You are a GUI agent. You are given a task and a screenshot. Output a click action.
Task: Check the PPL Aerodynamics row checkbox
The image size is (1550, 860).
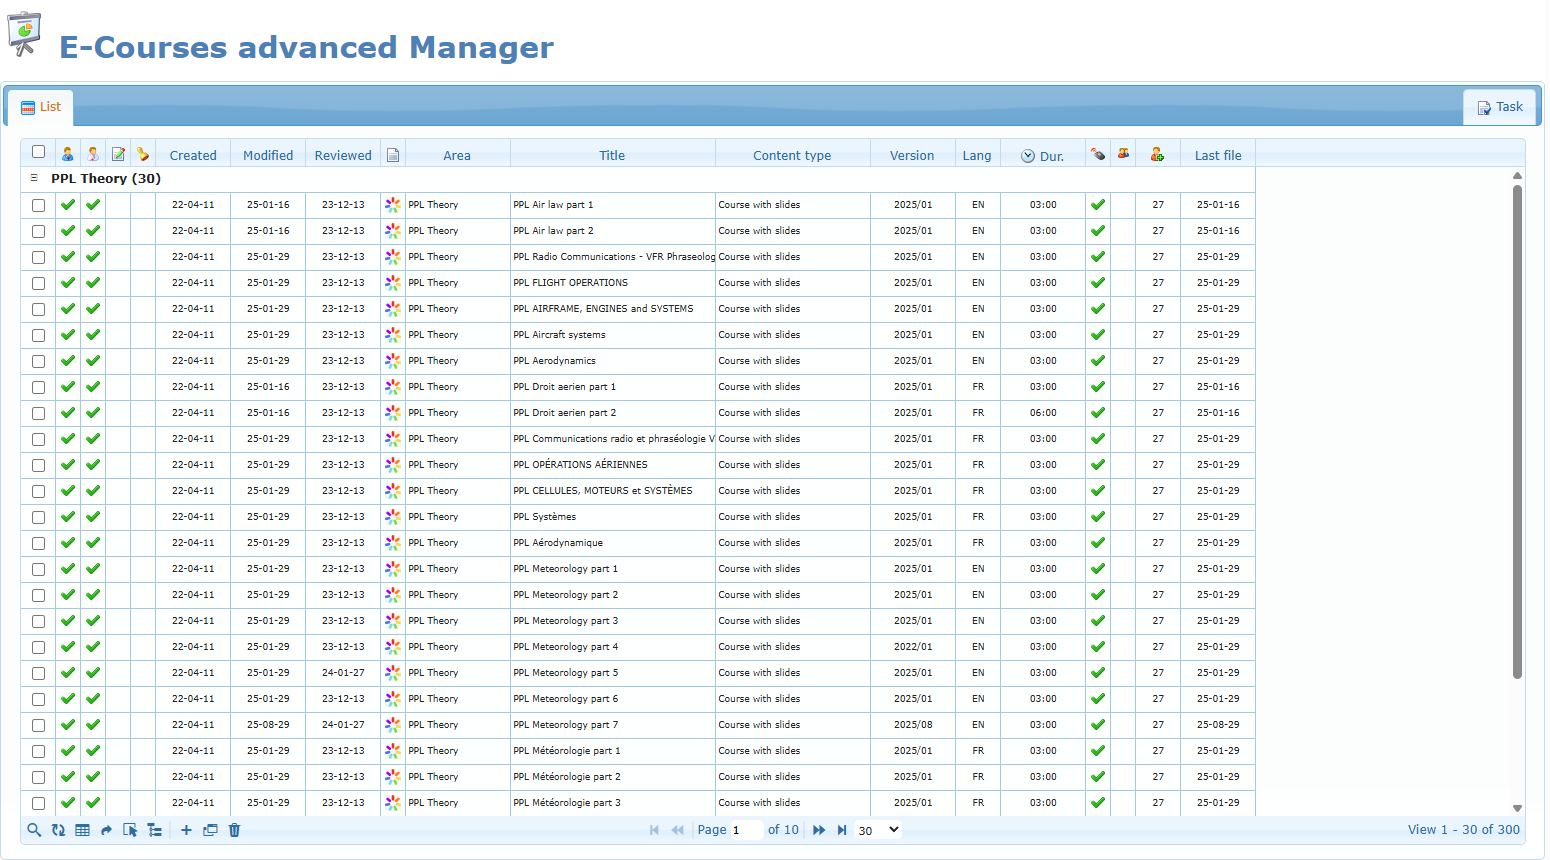[38, 361]
